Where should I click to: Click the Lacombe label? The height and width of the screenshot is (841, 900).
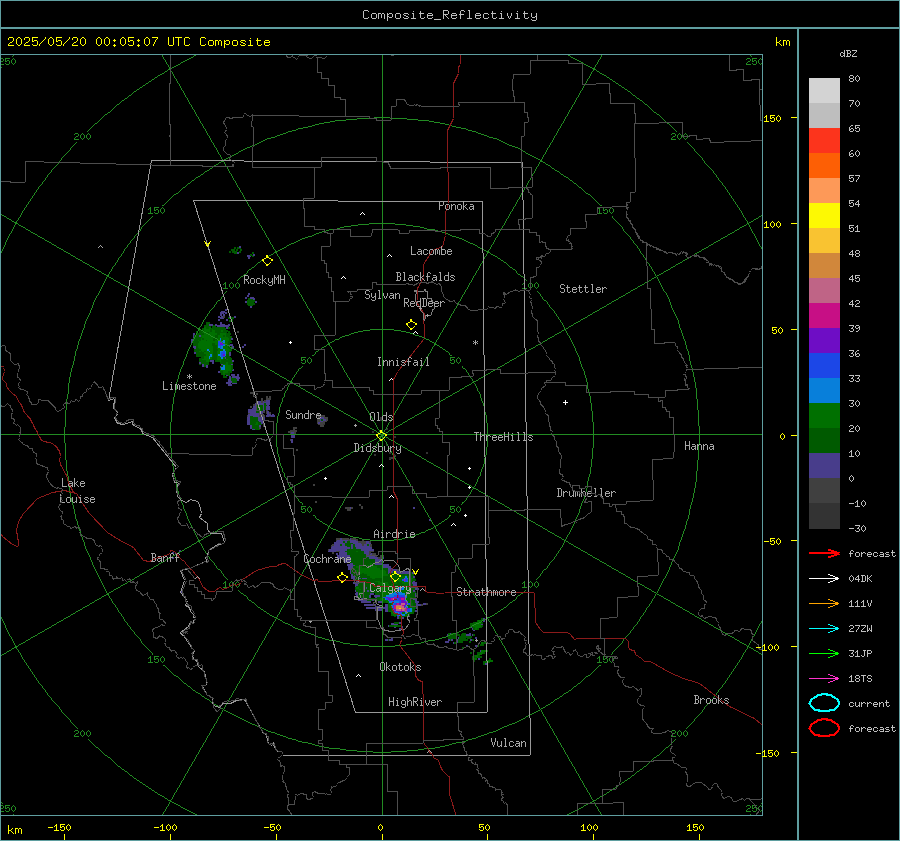click(431, 251)
